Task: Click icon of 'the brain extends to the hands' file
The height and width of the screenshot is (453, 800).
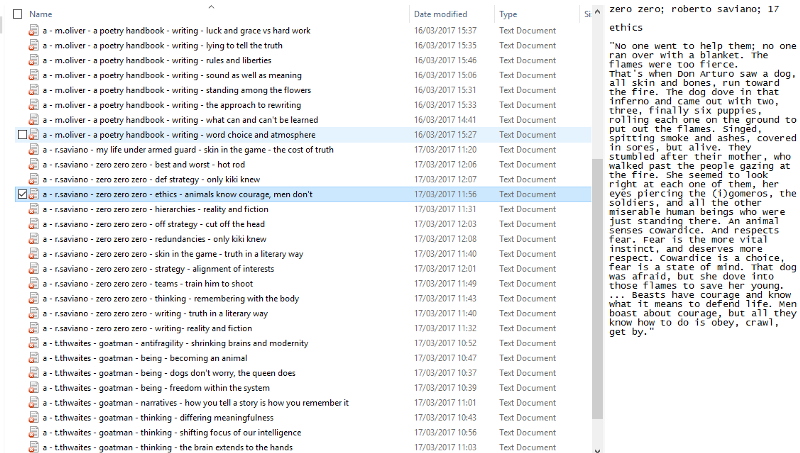Action: (35, 447)
